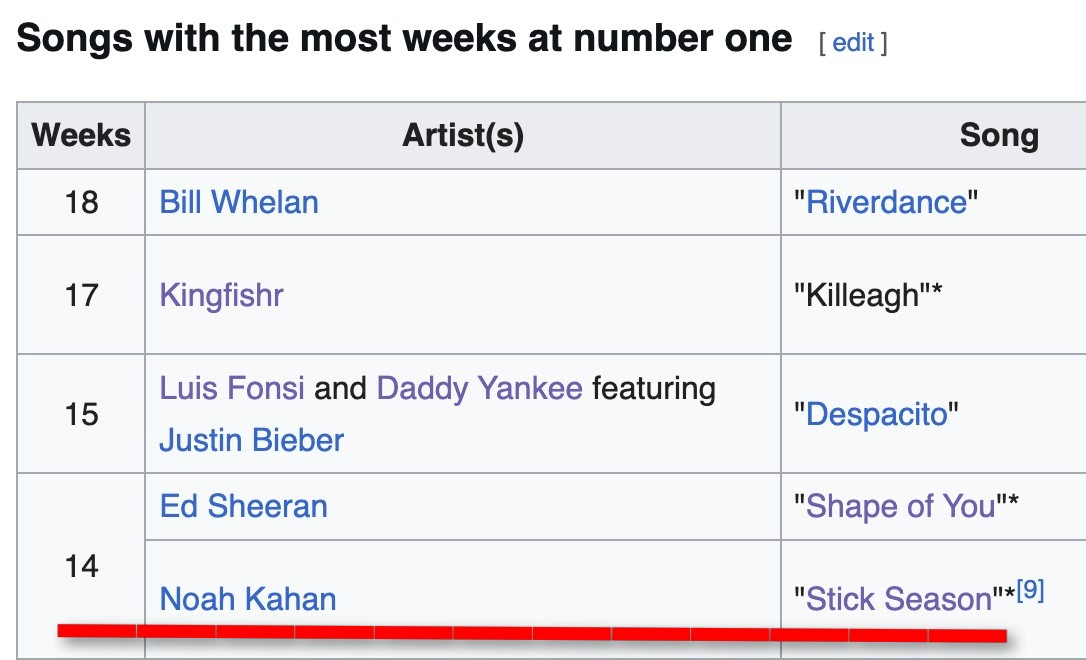Follow the Luis Fonsi link
1086x660 pixels.
coord(231,388)
